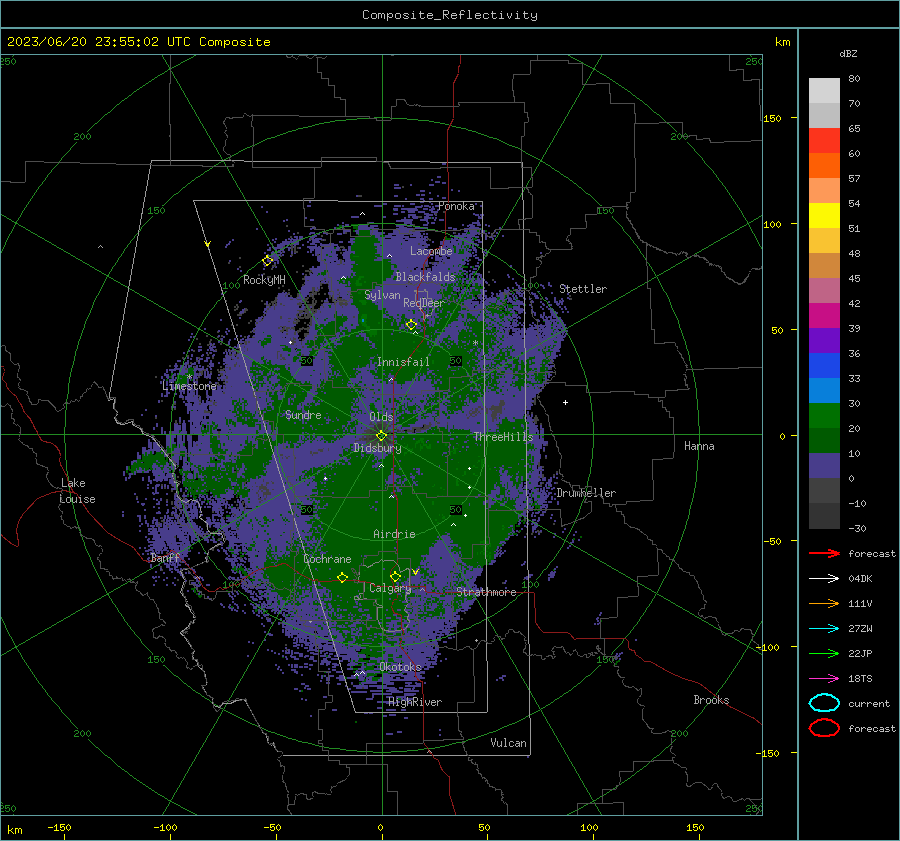Select the bright green dBZ scale swatch
Screen dimensions: 900x841
824,415
